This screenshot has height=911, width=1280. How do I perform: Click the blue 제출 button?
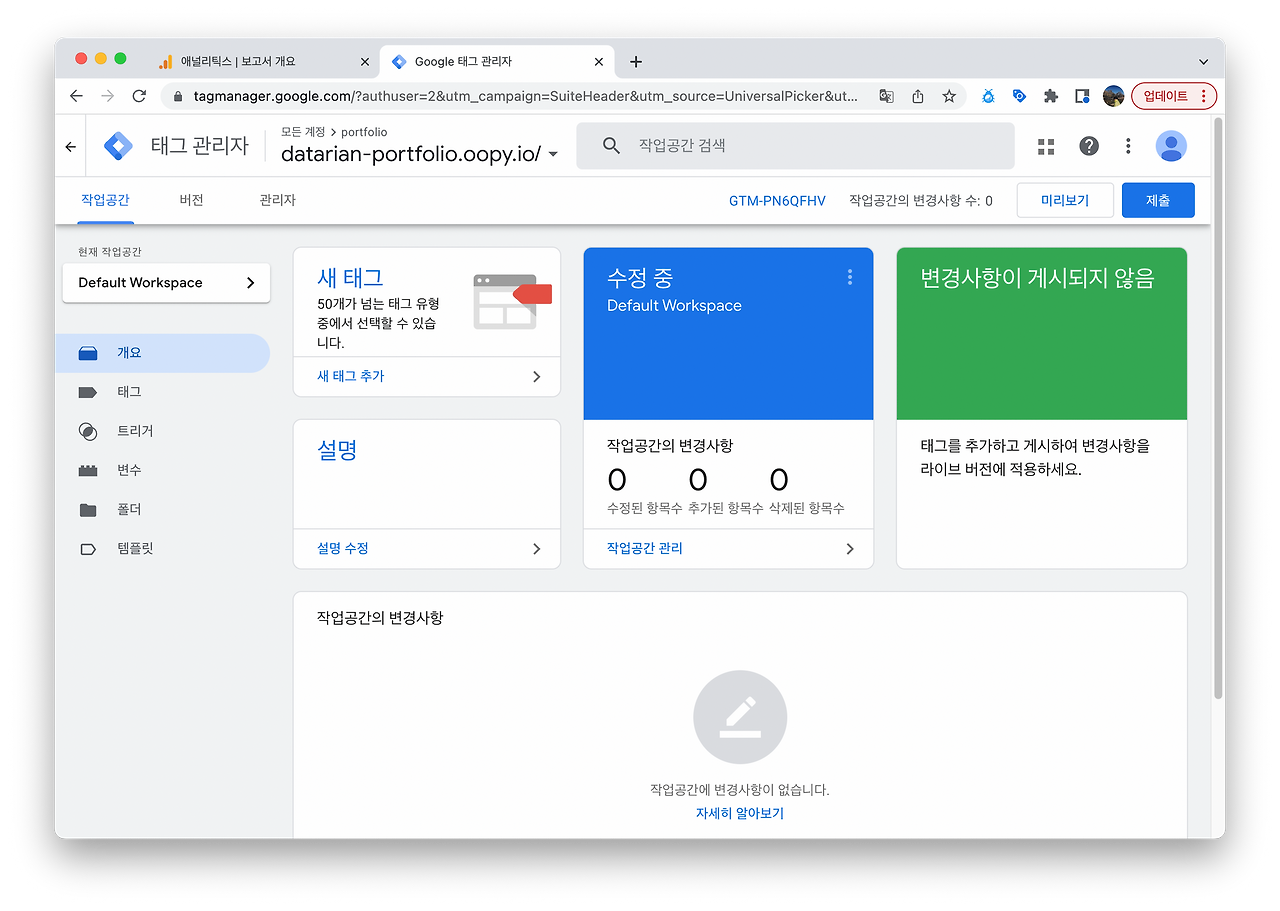1158,200
